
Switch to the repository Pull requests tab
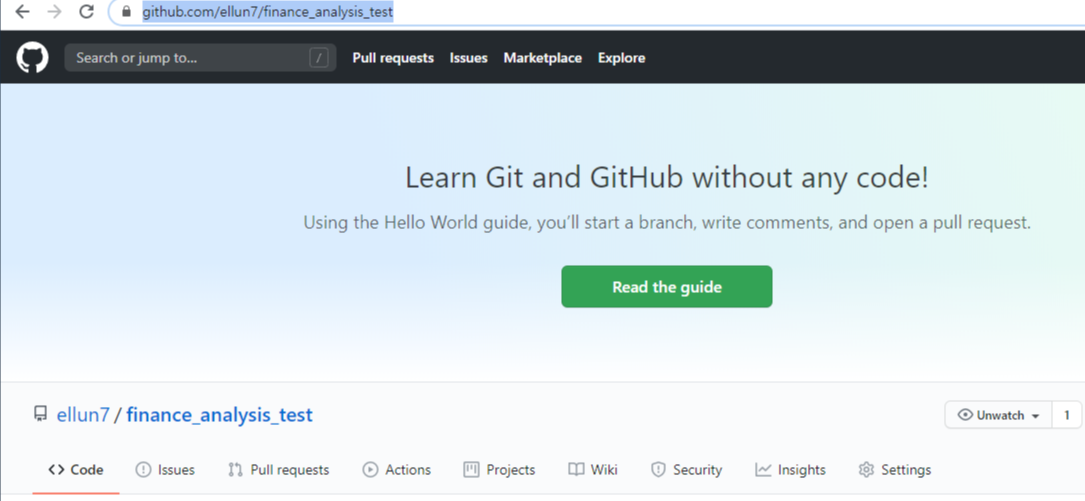tap(279, 470)
